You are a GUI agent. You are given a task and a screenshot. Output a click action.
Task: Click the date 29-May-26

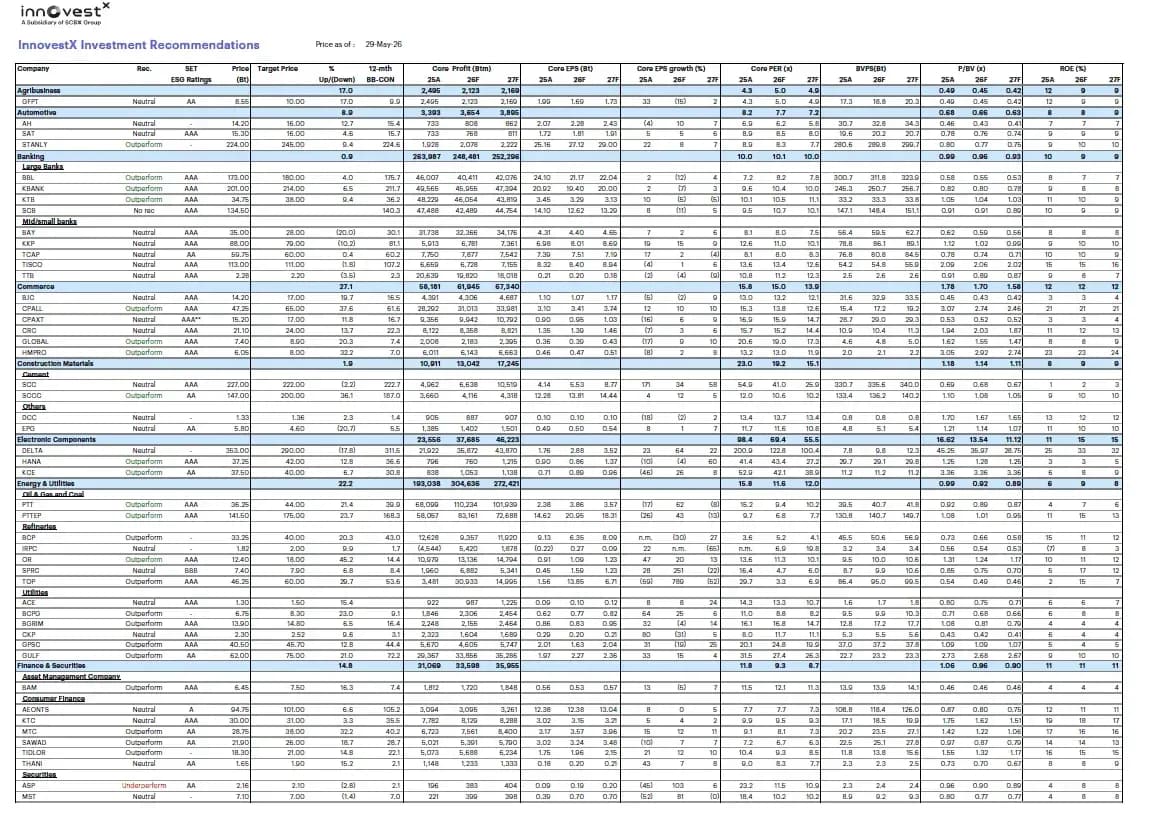click(383, 45)
